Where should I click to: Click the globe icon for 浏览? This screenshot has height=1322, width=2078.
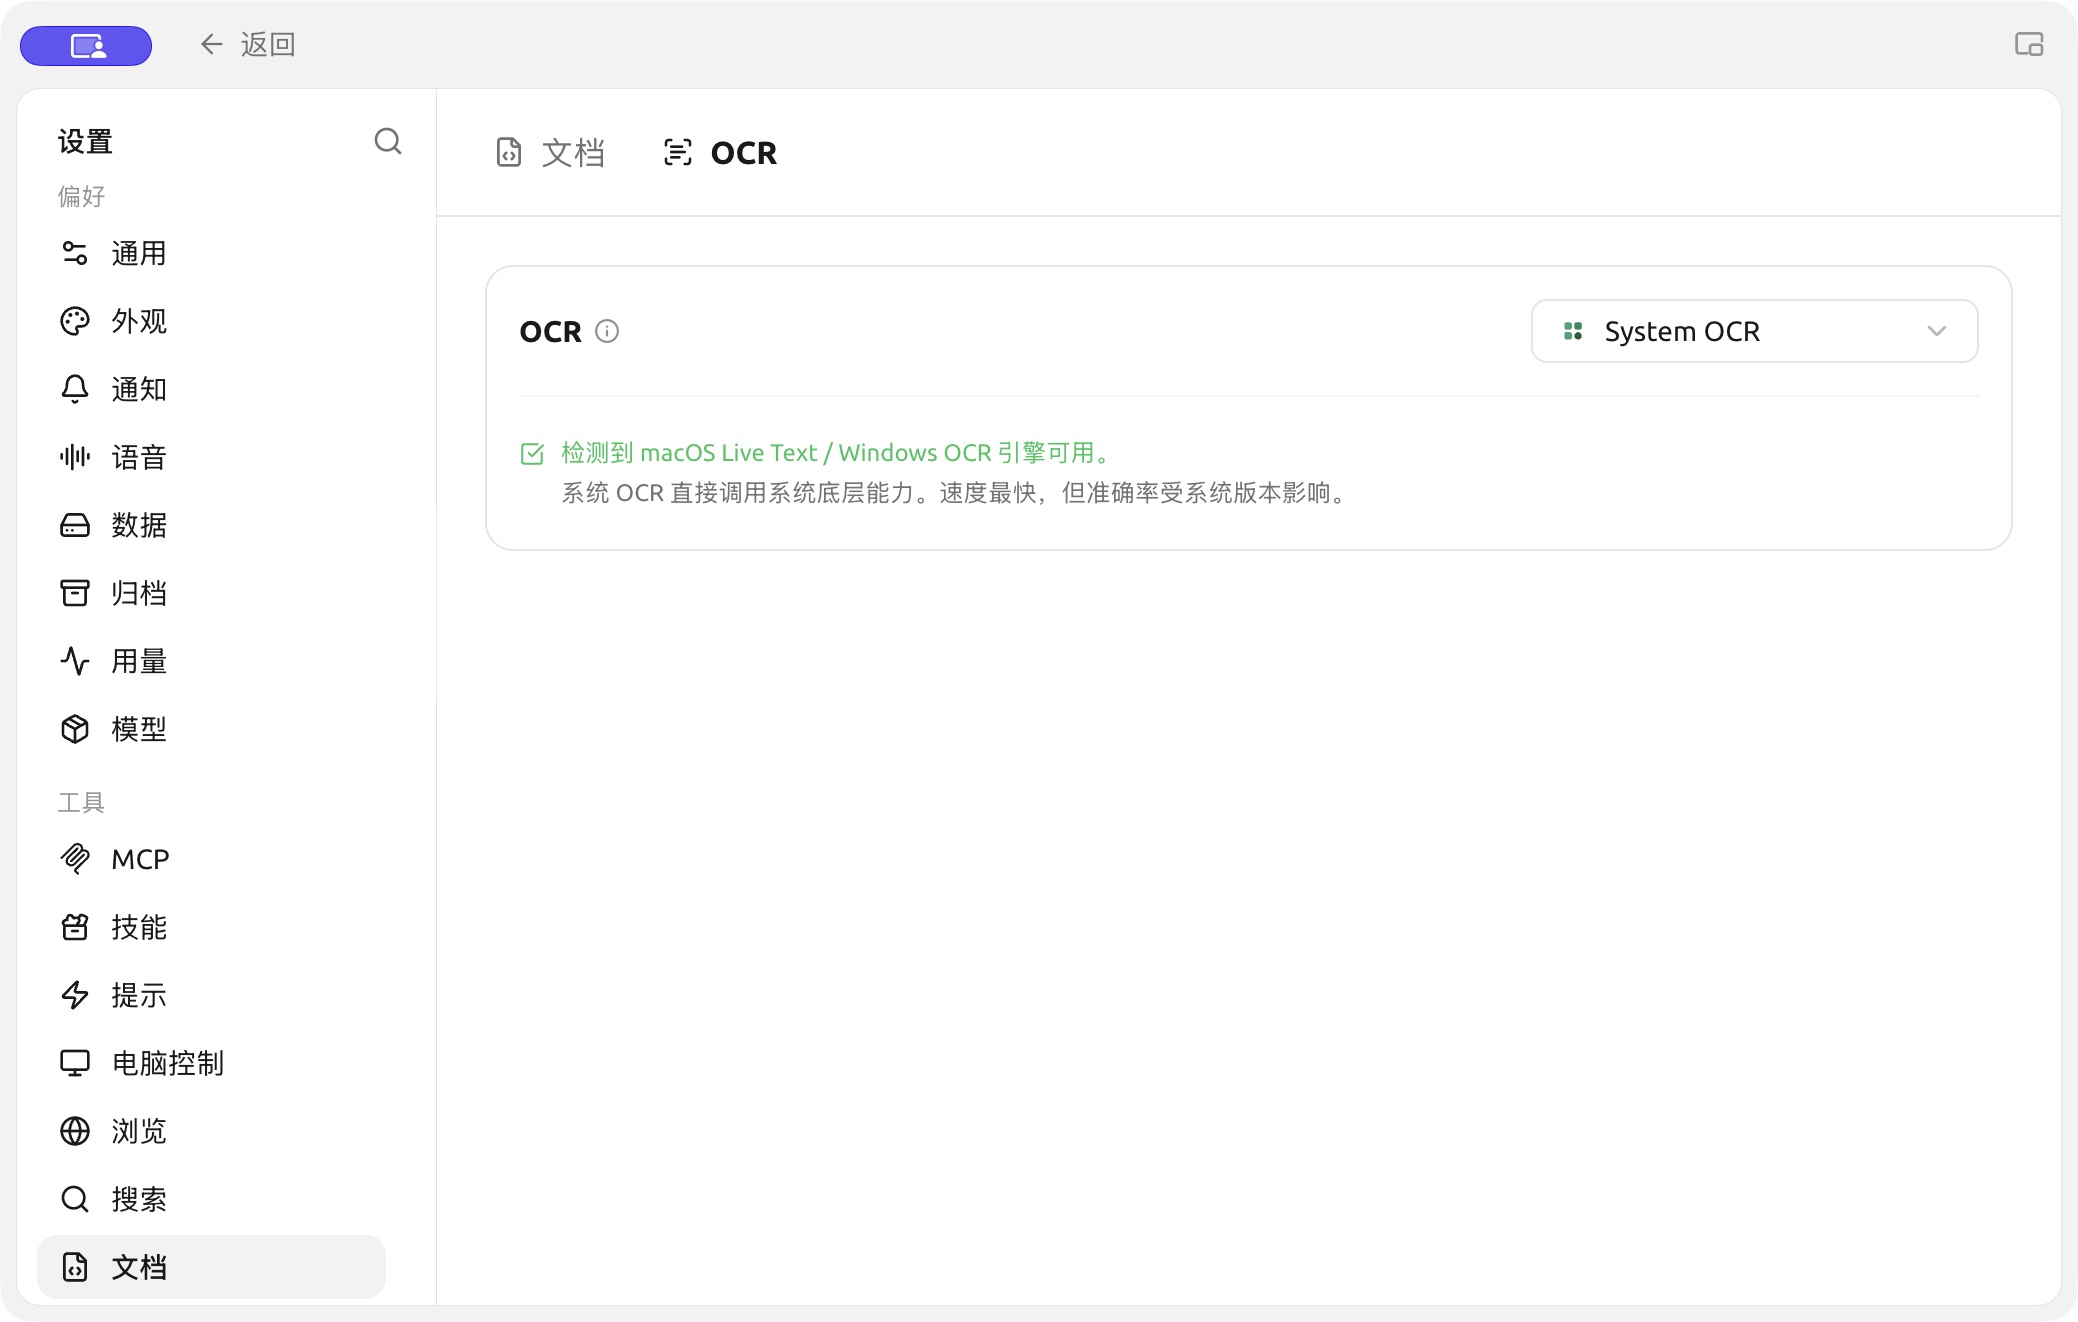(75, 1131)
